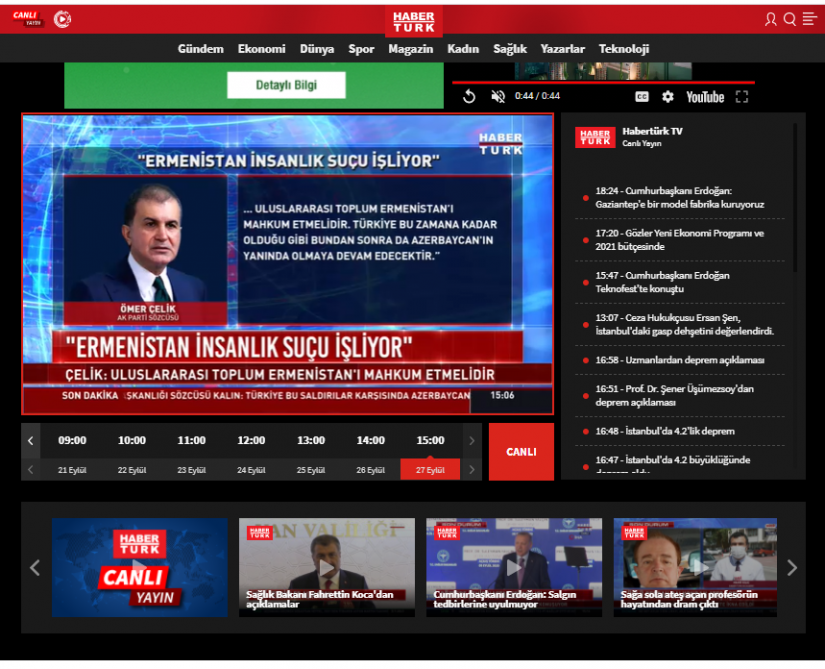
Task: Enter fullscreen on the YouTube player
Action: pos(742,96)
